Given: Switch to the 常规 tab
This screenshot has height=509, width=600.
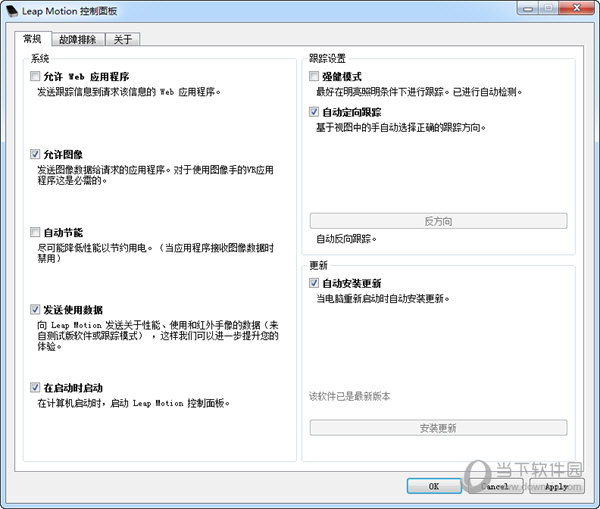Looking at the screenshot, I should point(31,39).
